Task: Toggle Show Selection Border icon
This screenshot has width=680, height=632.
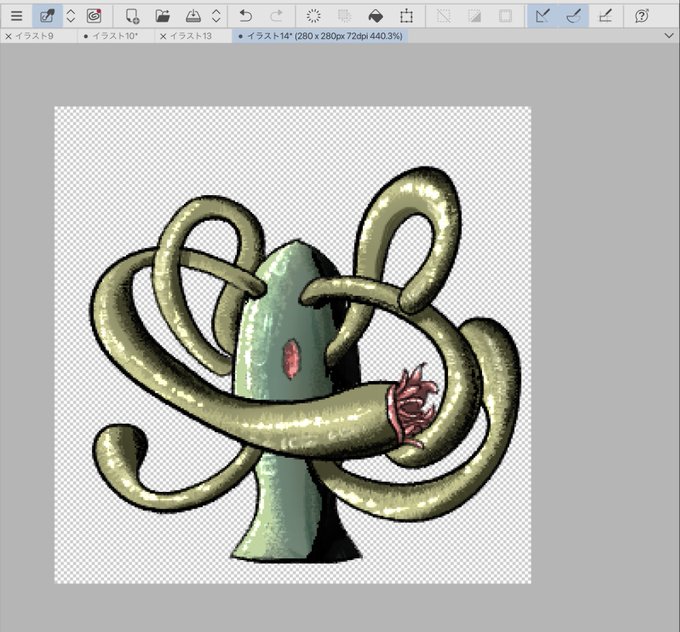Action: pos(505,16)
